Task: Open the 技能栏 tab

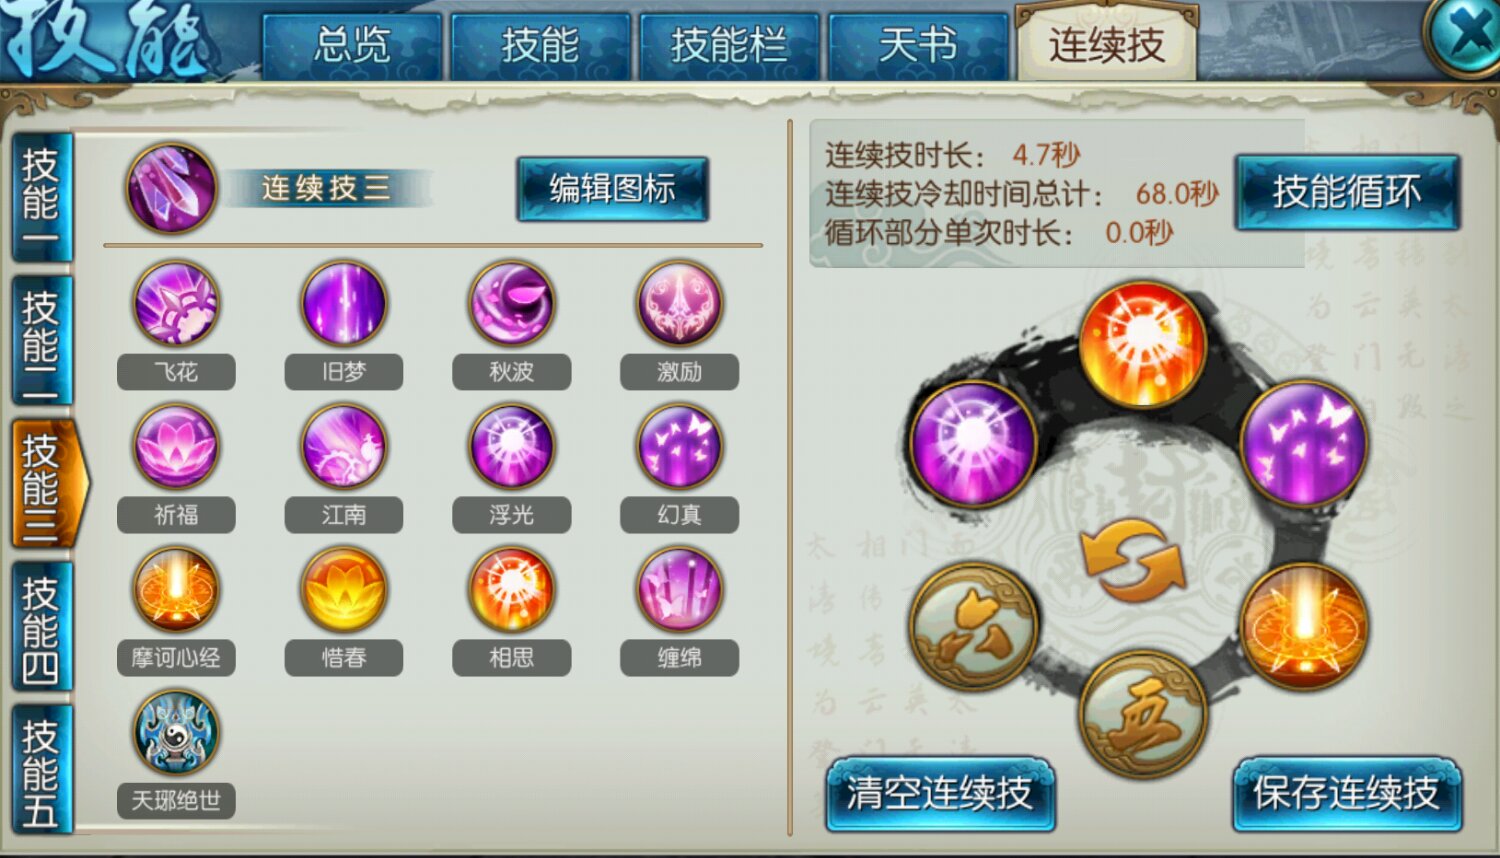Action: point(729,46)
